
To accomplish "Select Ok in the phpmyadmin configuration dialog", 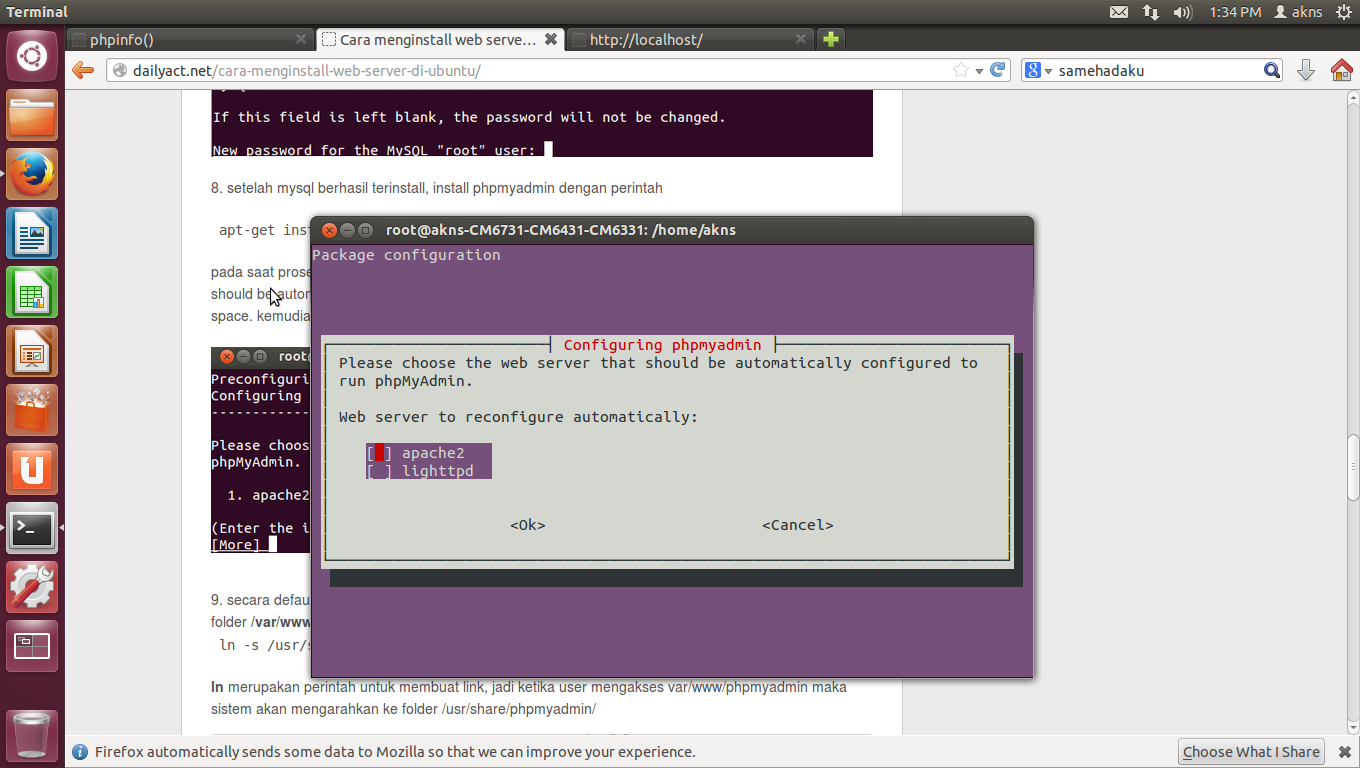I will (x=527, y=524).
